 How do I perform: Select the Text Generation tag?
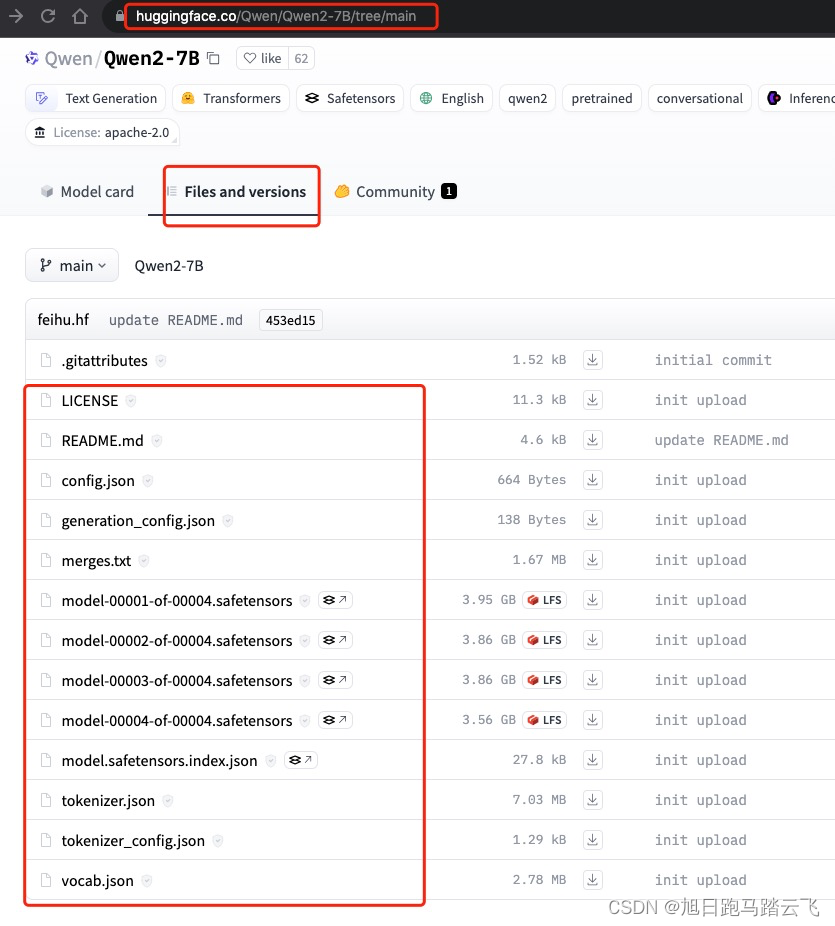click(x=96, y=98)
